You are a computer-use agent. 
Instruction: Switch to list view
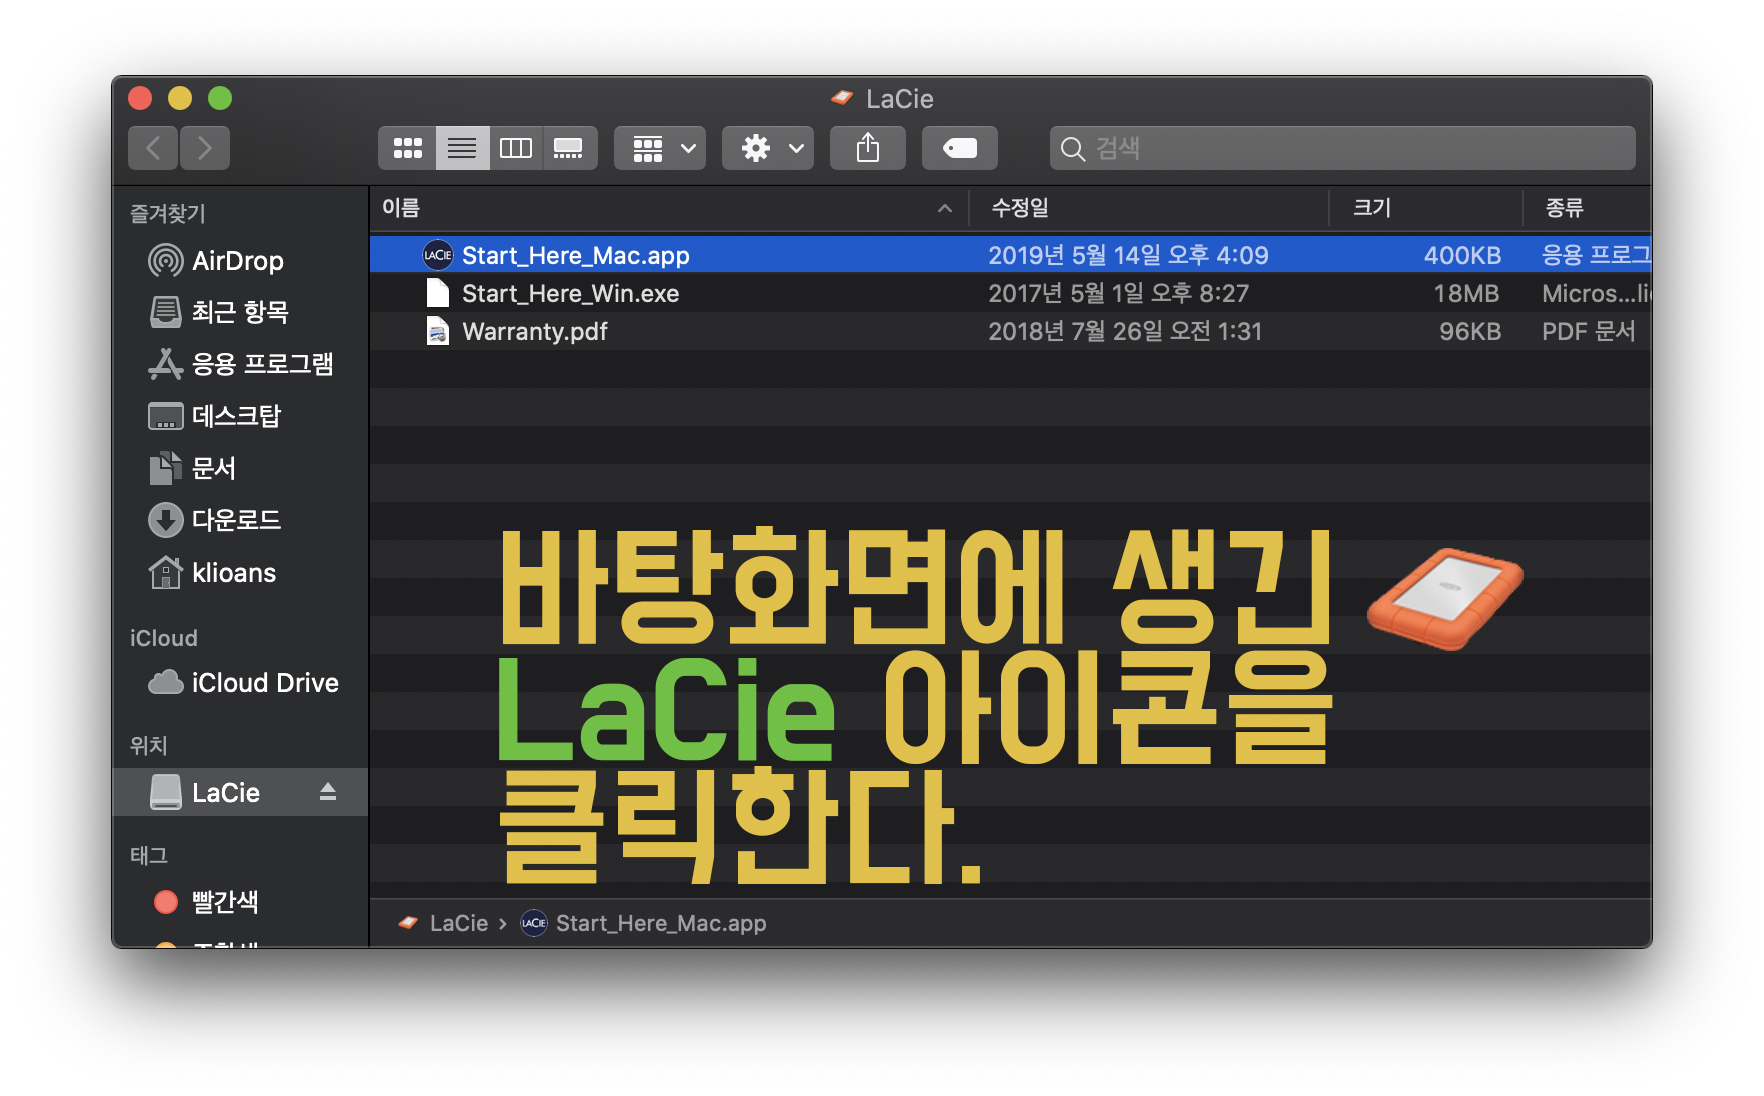coord(462,148)
